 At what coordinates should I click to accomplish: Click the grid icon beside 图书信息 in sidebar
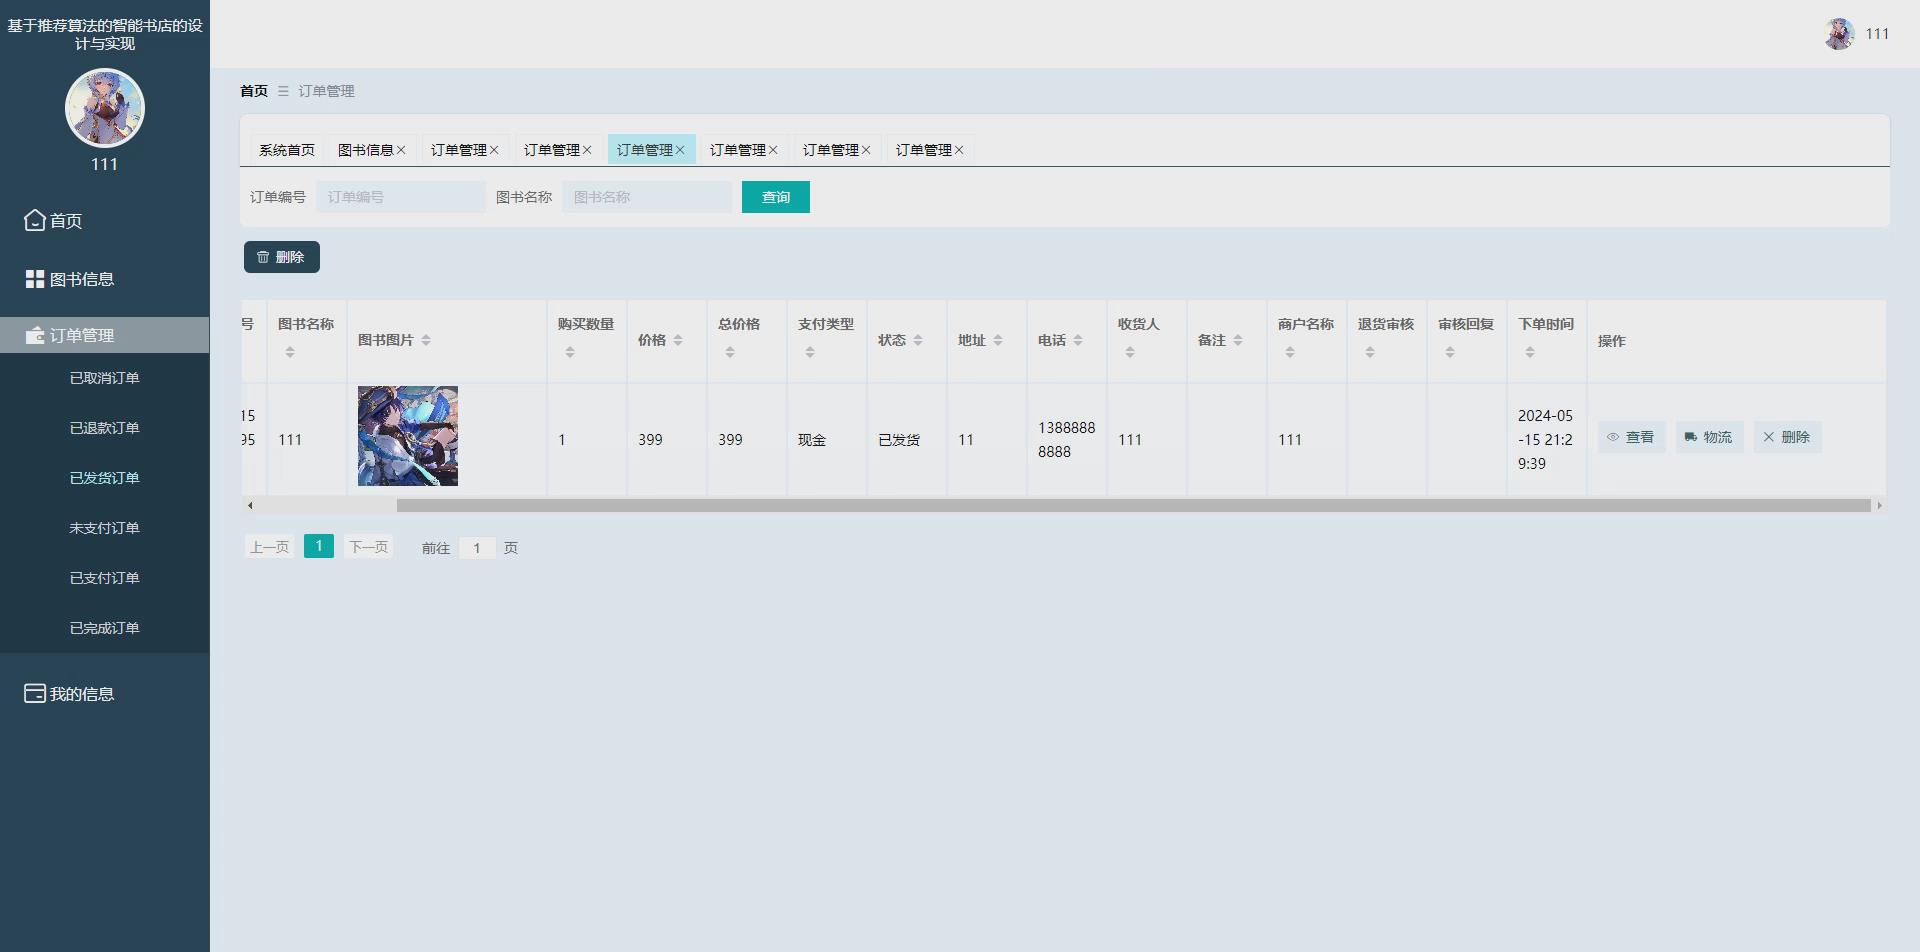(35, 279)
